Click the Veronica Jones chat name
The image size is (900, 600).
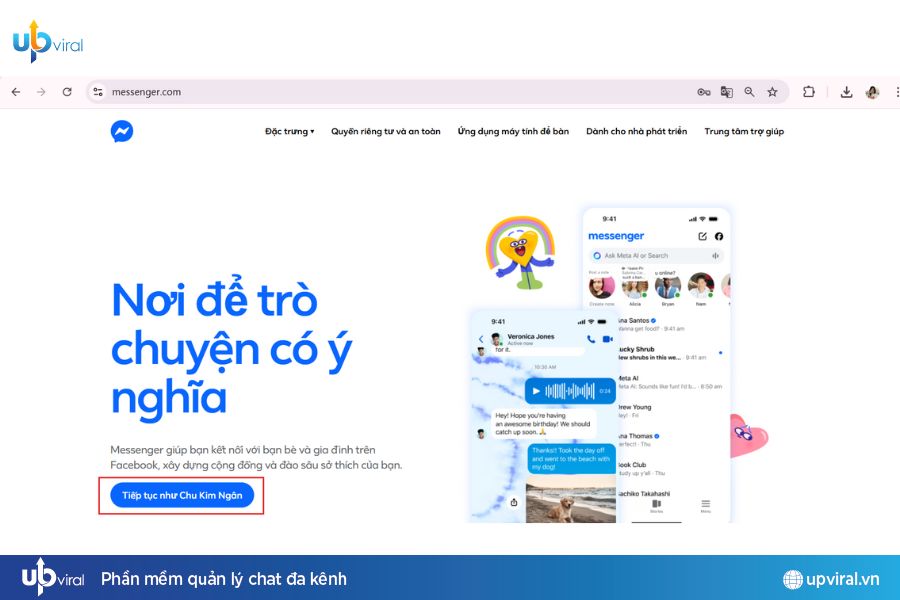coord(531,336)
